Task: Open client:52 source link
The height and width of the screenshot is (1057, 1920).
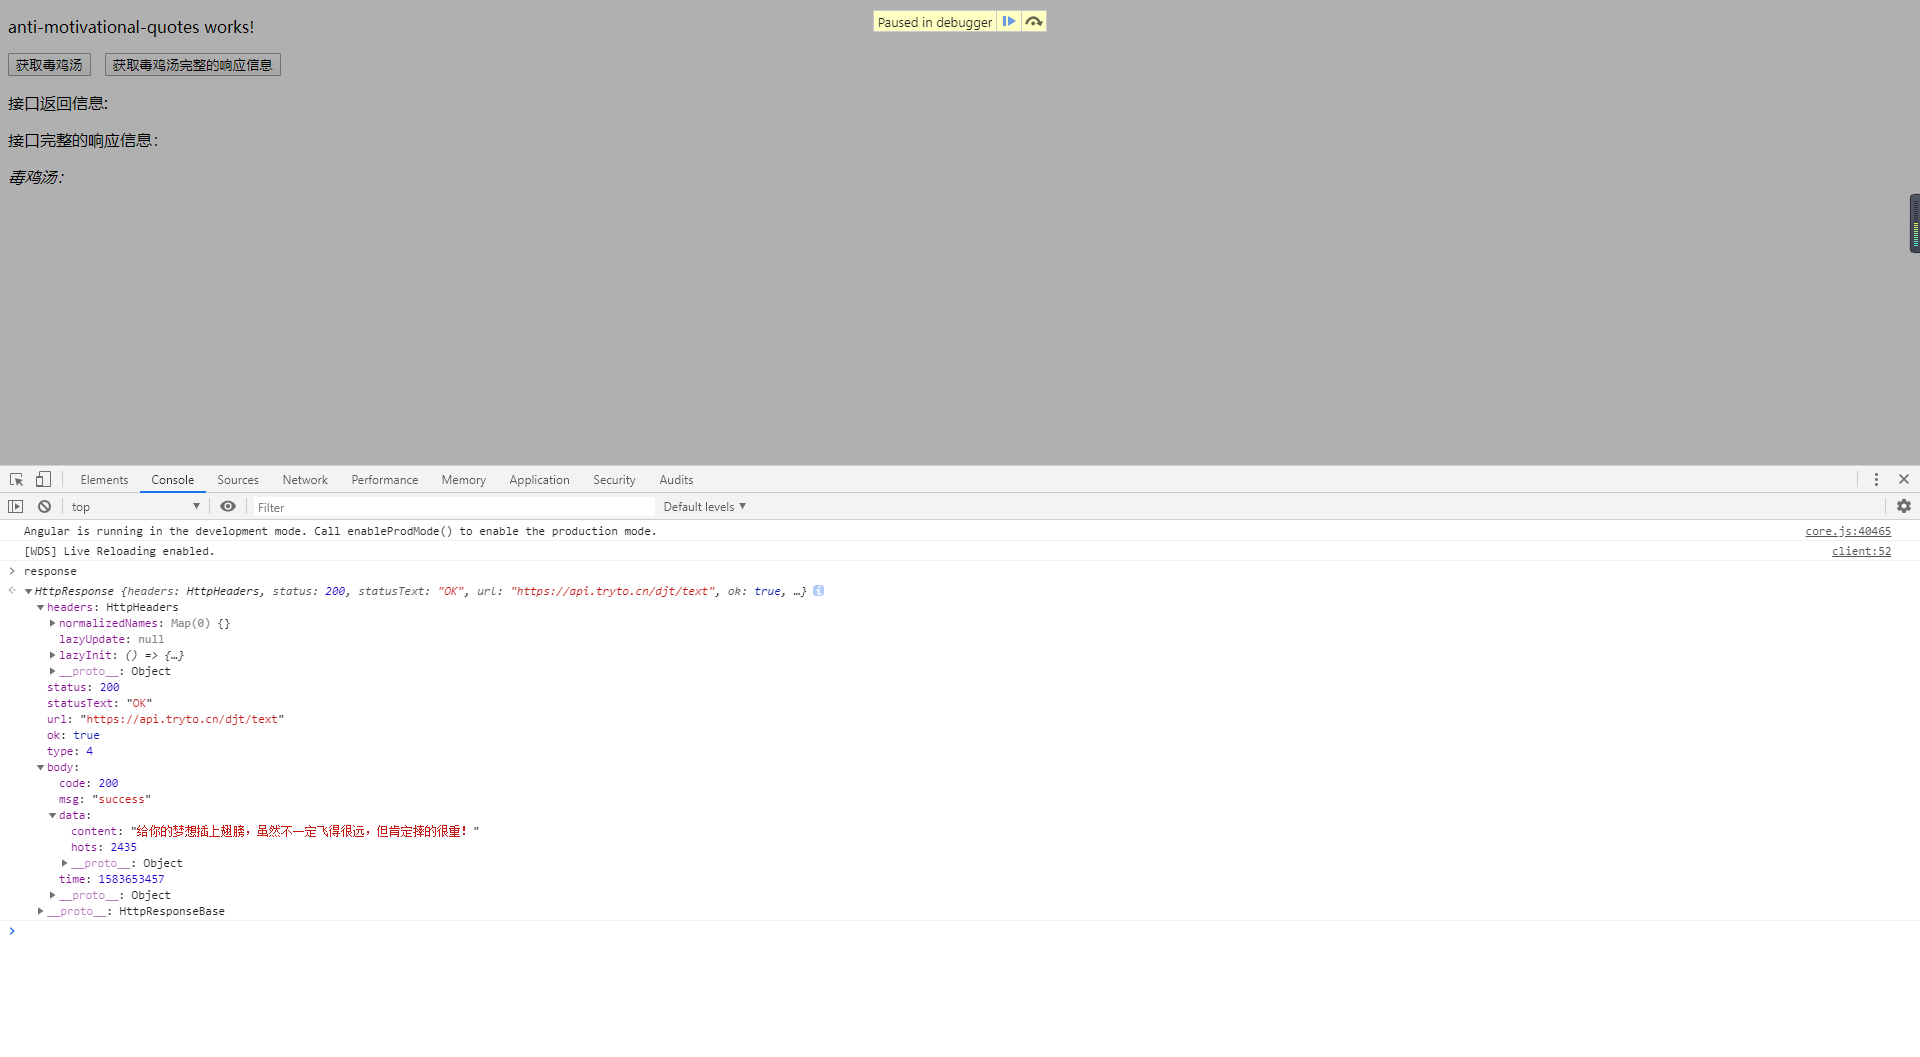Action: pyautogui.click(x=1861, y=551)
